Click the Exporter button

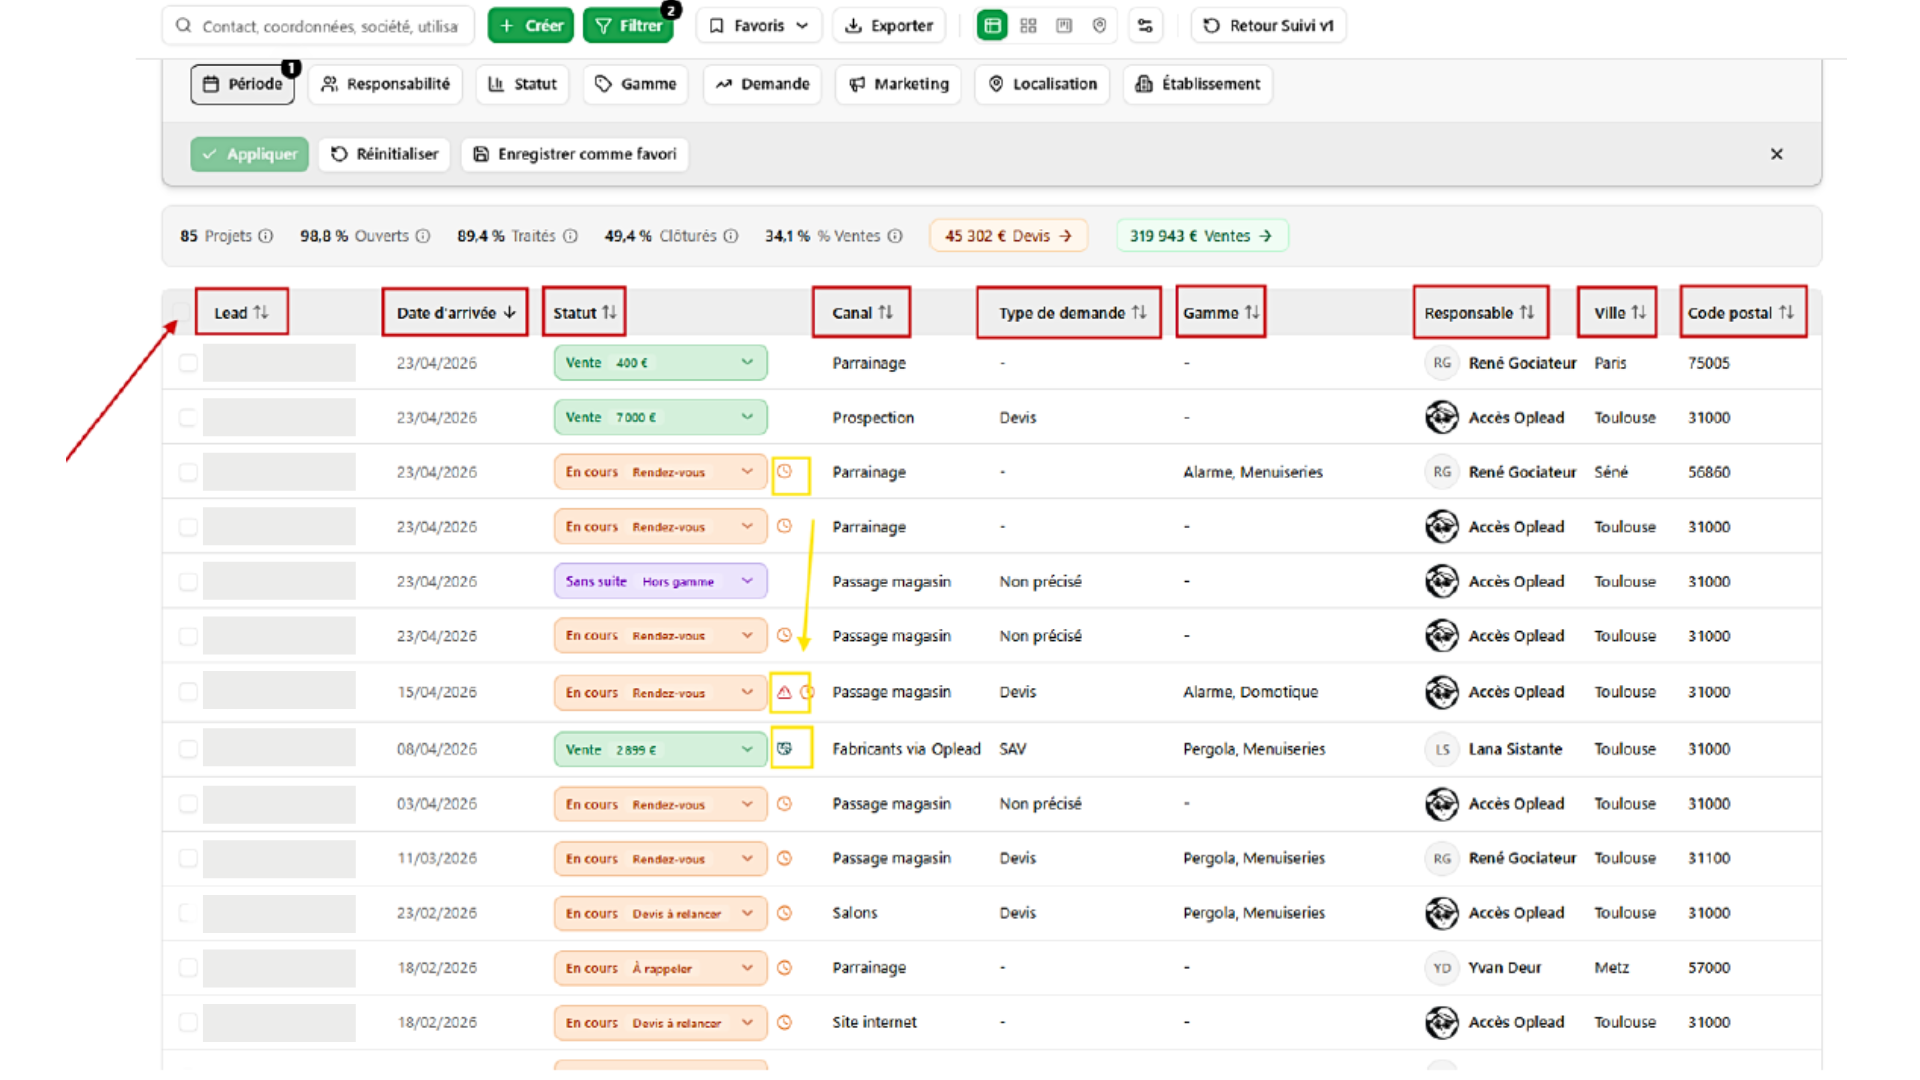[889, 26]
